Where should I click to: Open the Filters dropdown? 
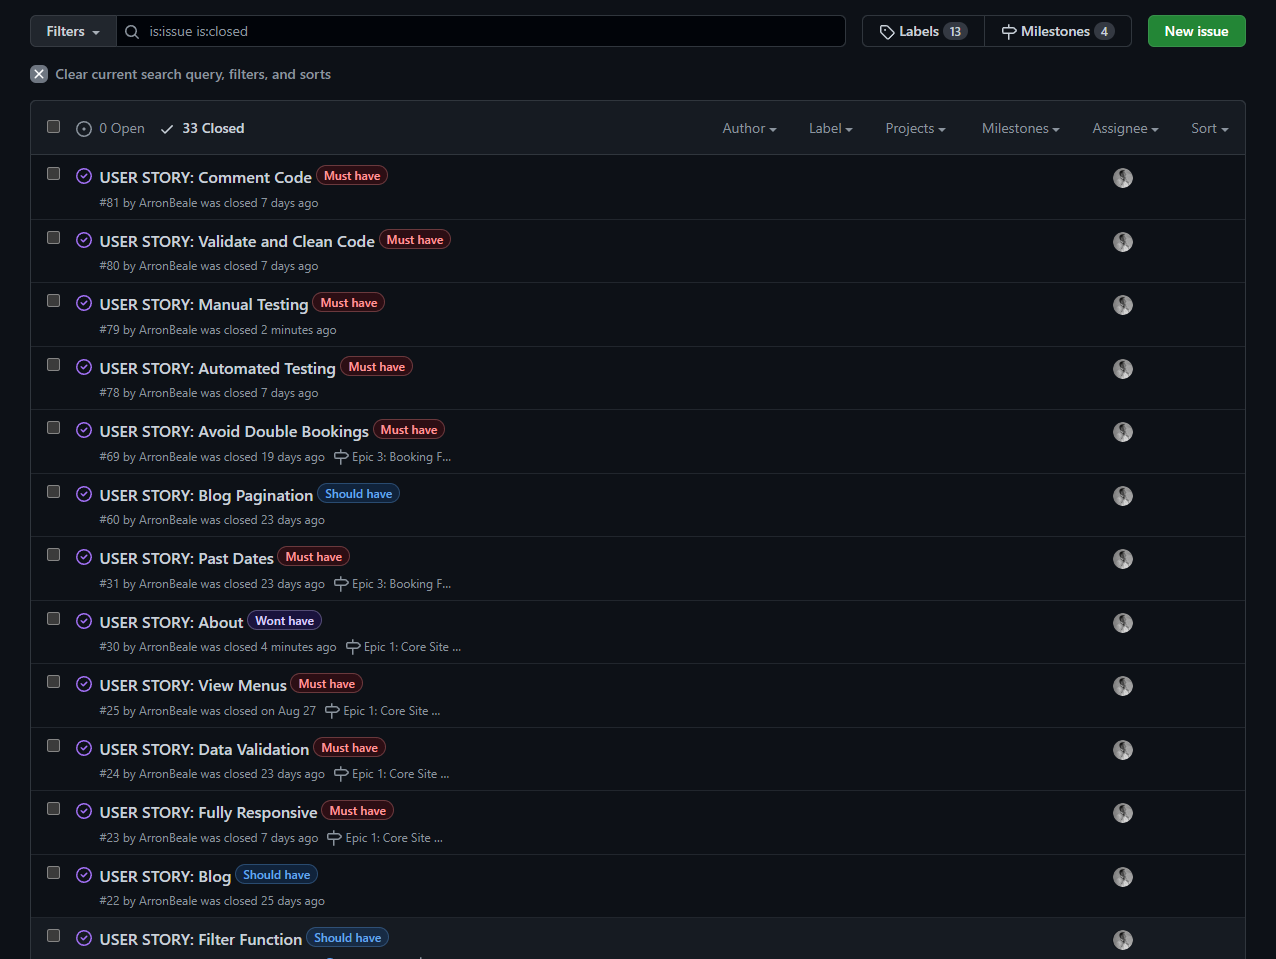coord(73,31)
